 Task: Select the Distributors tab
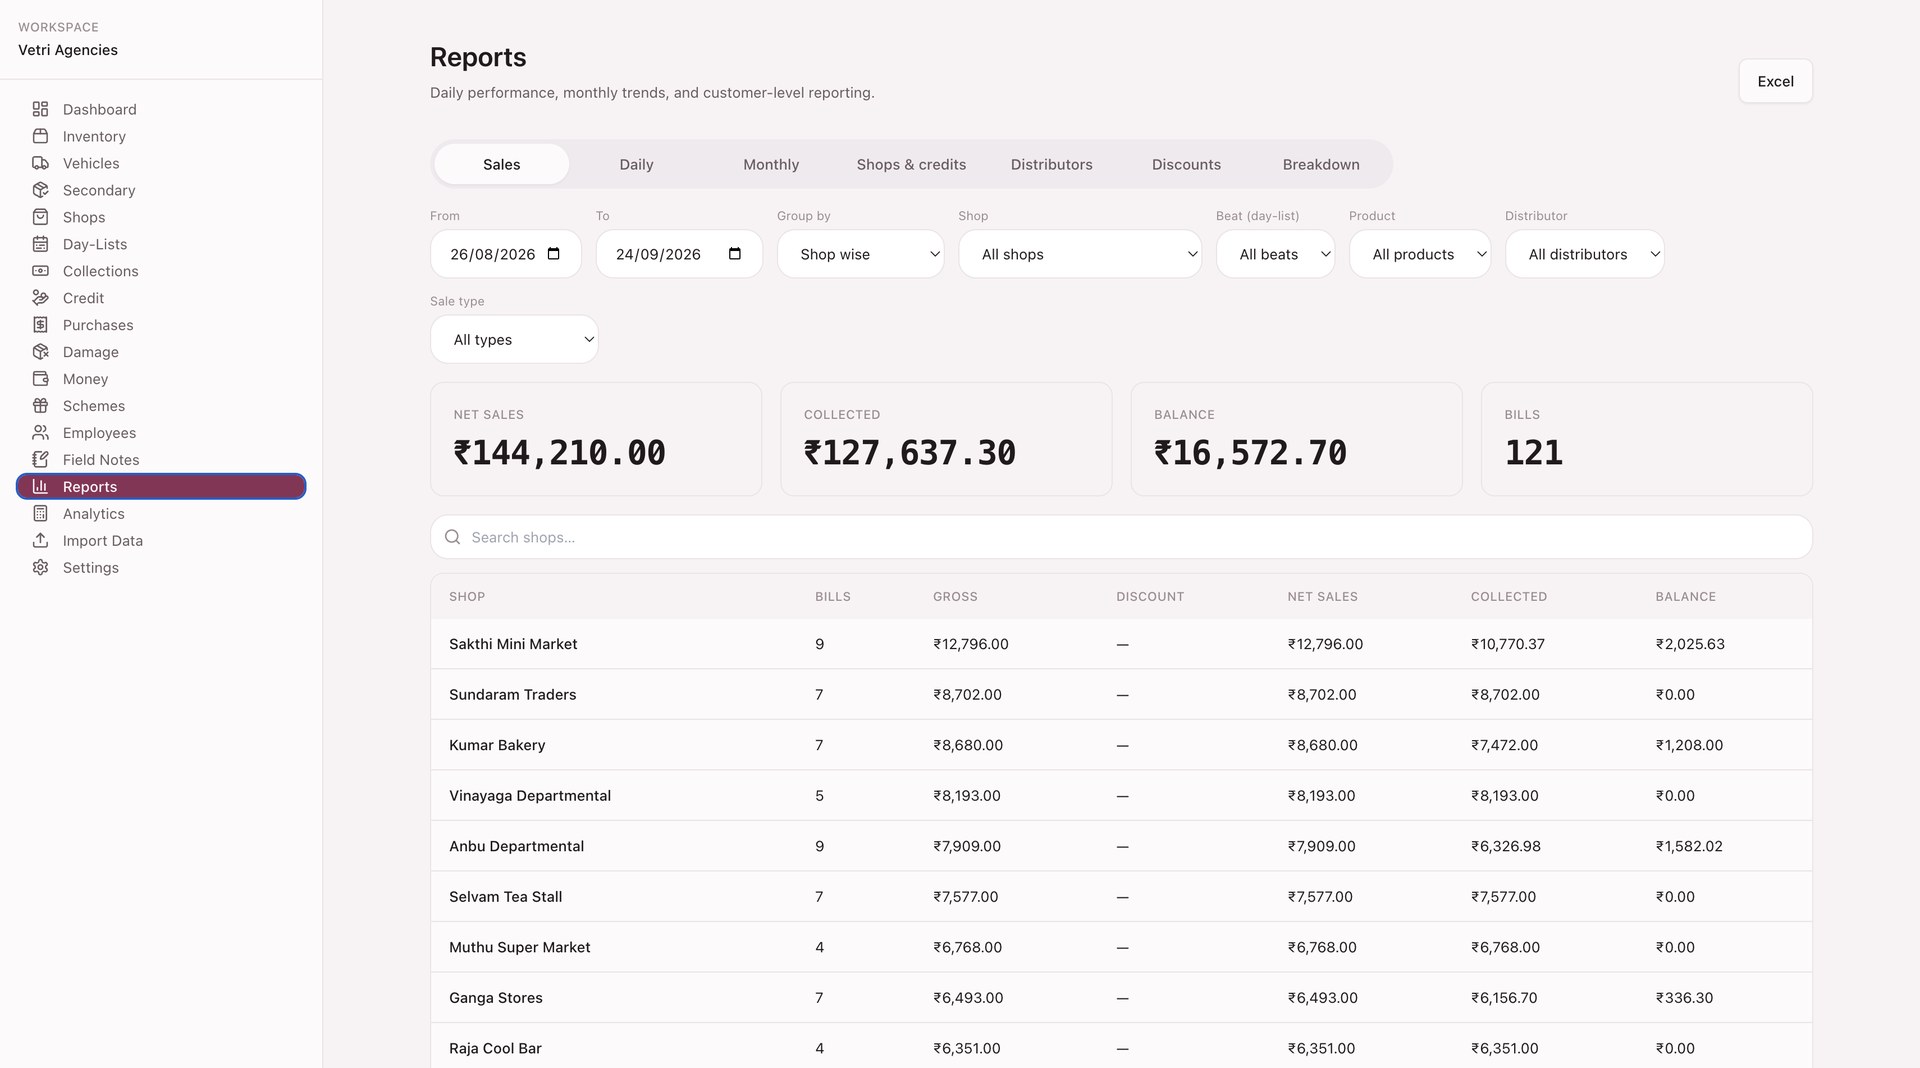(x=1051, y=164)
